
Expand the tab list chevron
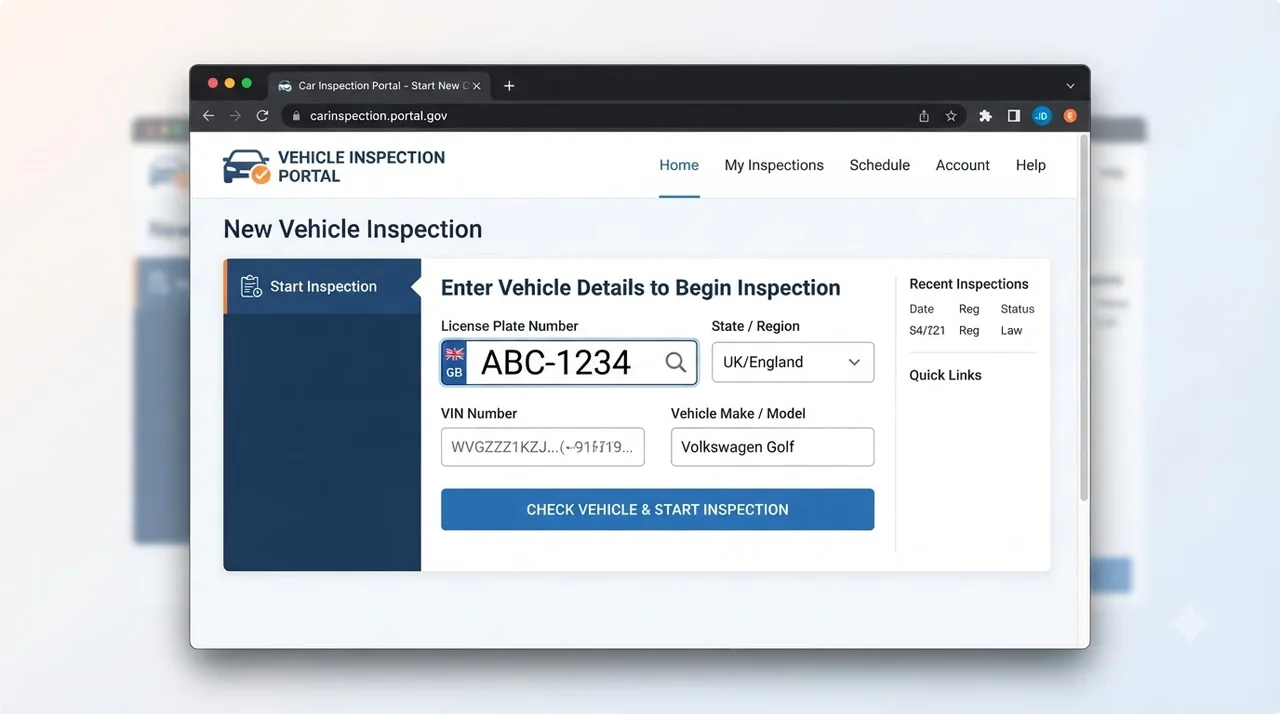click(x=1070, y=86)
